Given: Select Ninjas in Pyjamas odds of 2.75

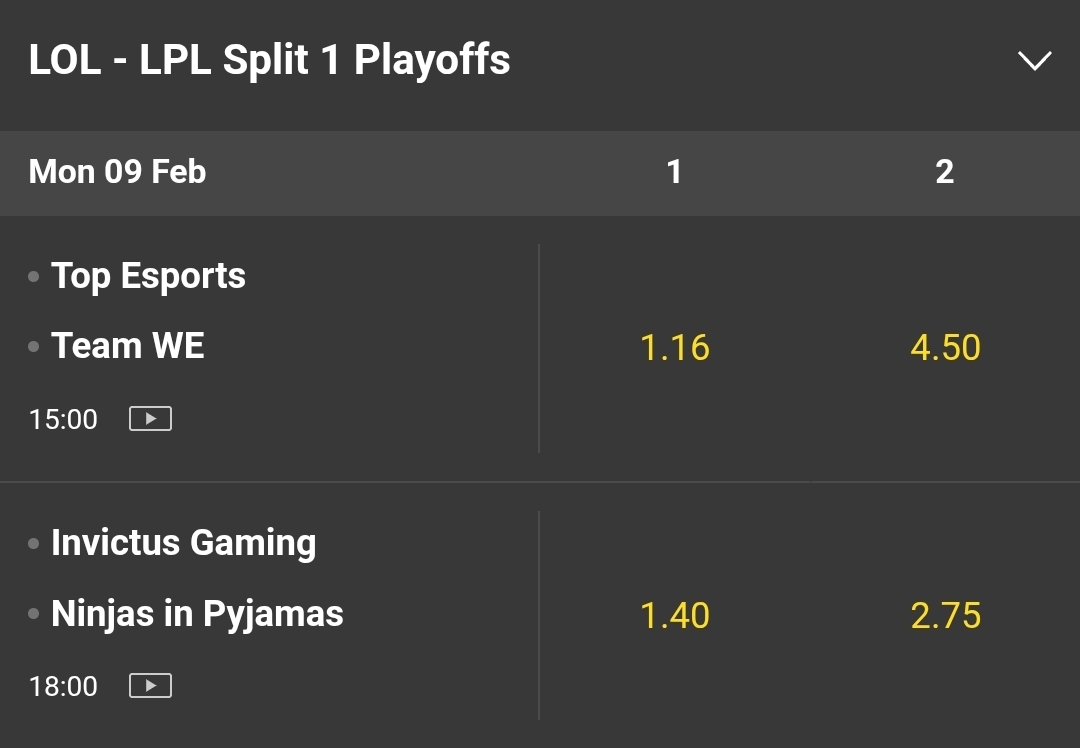Looking at the screenshot, I should (945, 615).
